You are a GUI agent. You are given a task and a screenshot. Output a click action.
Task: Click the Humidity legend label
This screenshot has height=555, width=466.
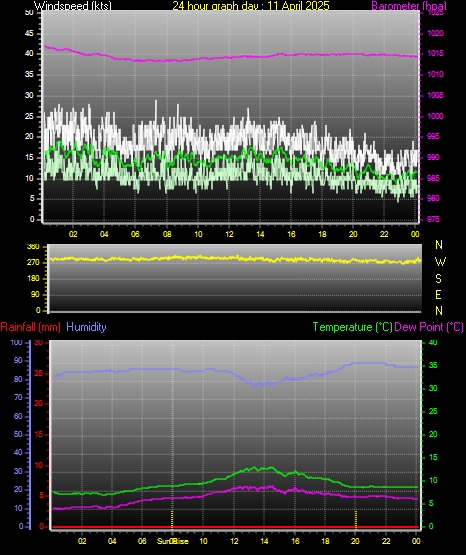[x=86, y=327]
